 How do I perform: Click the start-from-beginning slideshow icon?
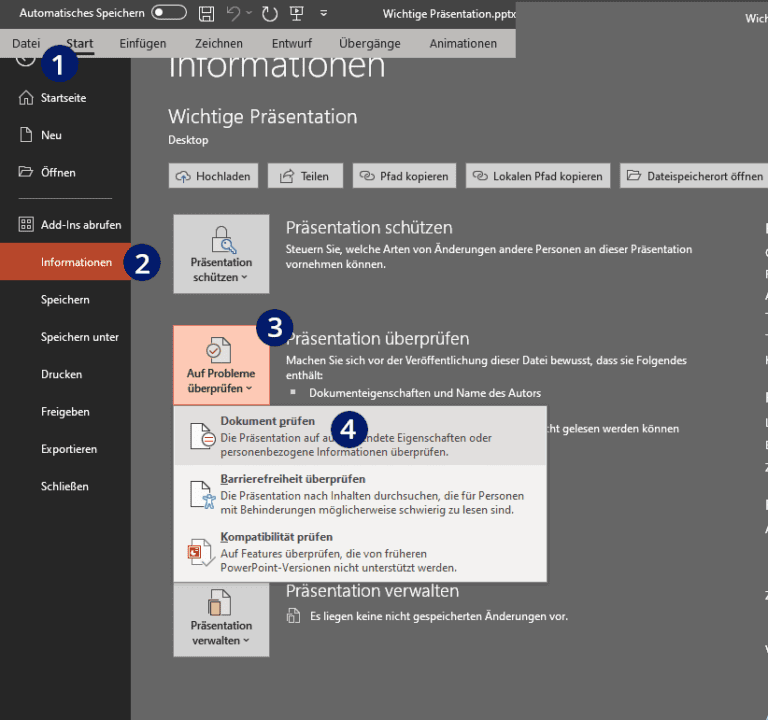click(x=297, y=14)
